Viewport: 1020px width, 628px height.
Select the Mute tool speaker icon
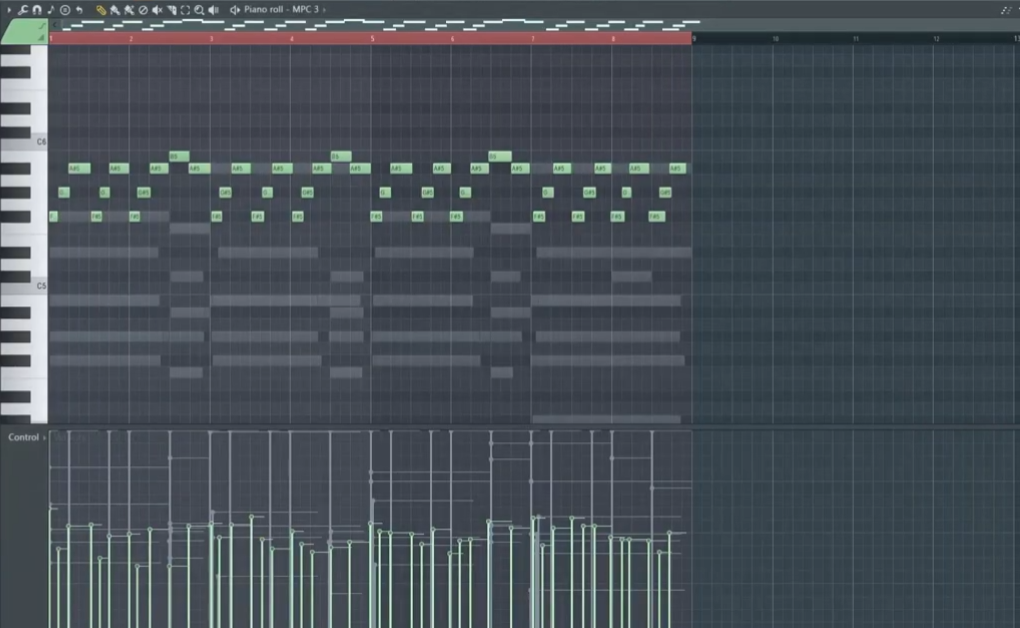click(157, 10)
